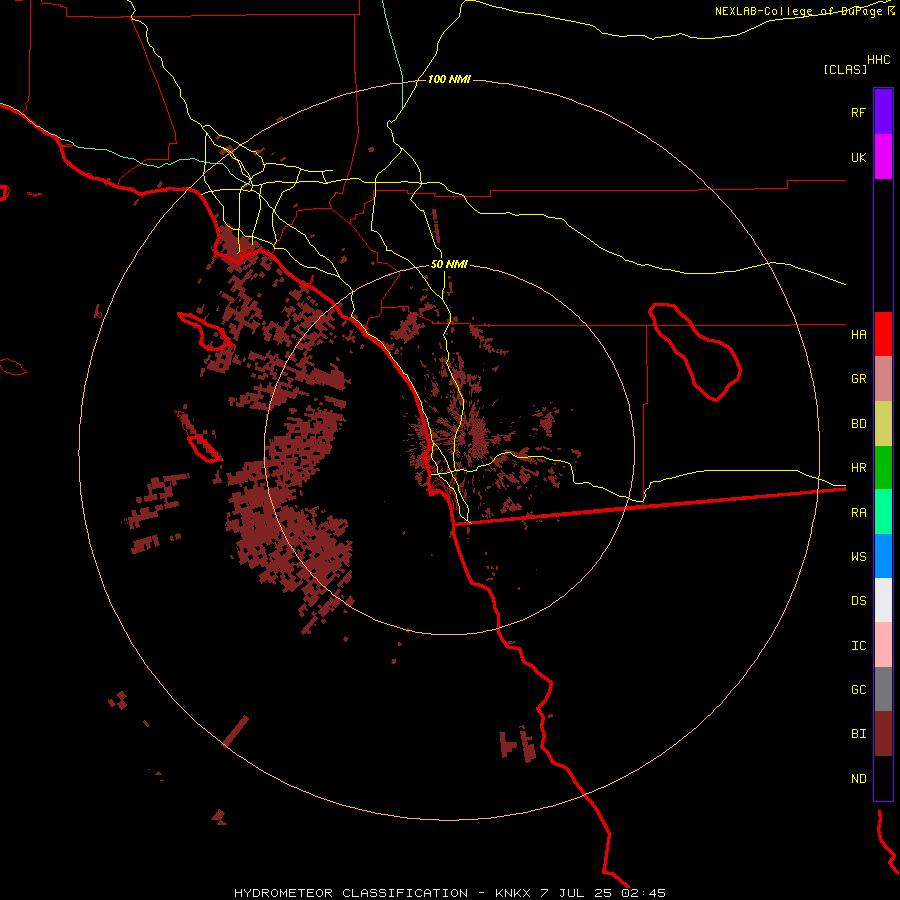Click the HA legend label
The height and width of the screenshot is (900, 900).
[x=858, y=335]
